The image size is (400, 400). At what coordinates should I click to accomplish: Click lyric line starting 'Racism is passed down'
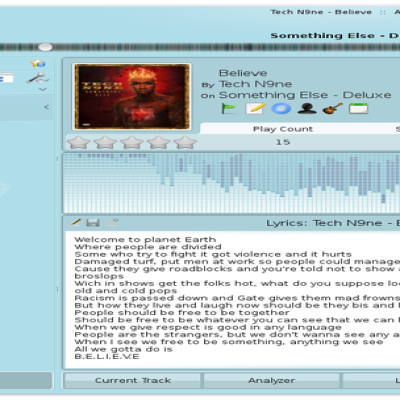pos(237,298)
